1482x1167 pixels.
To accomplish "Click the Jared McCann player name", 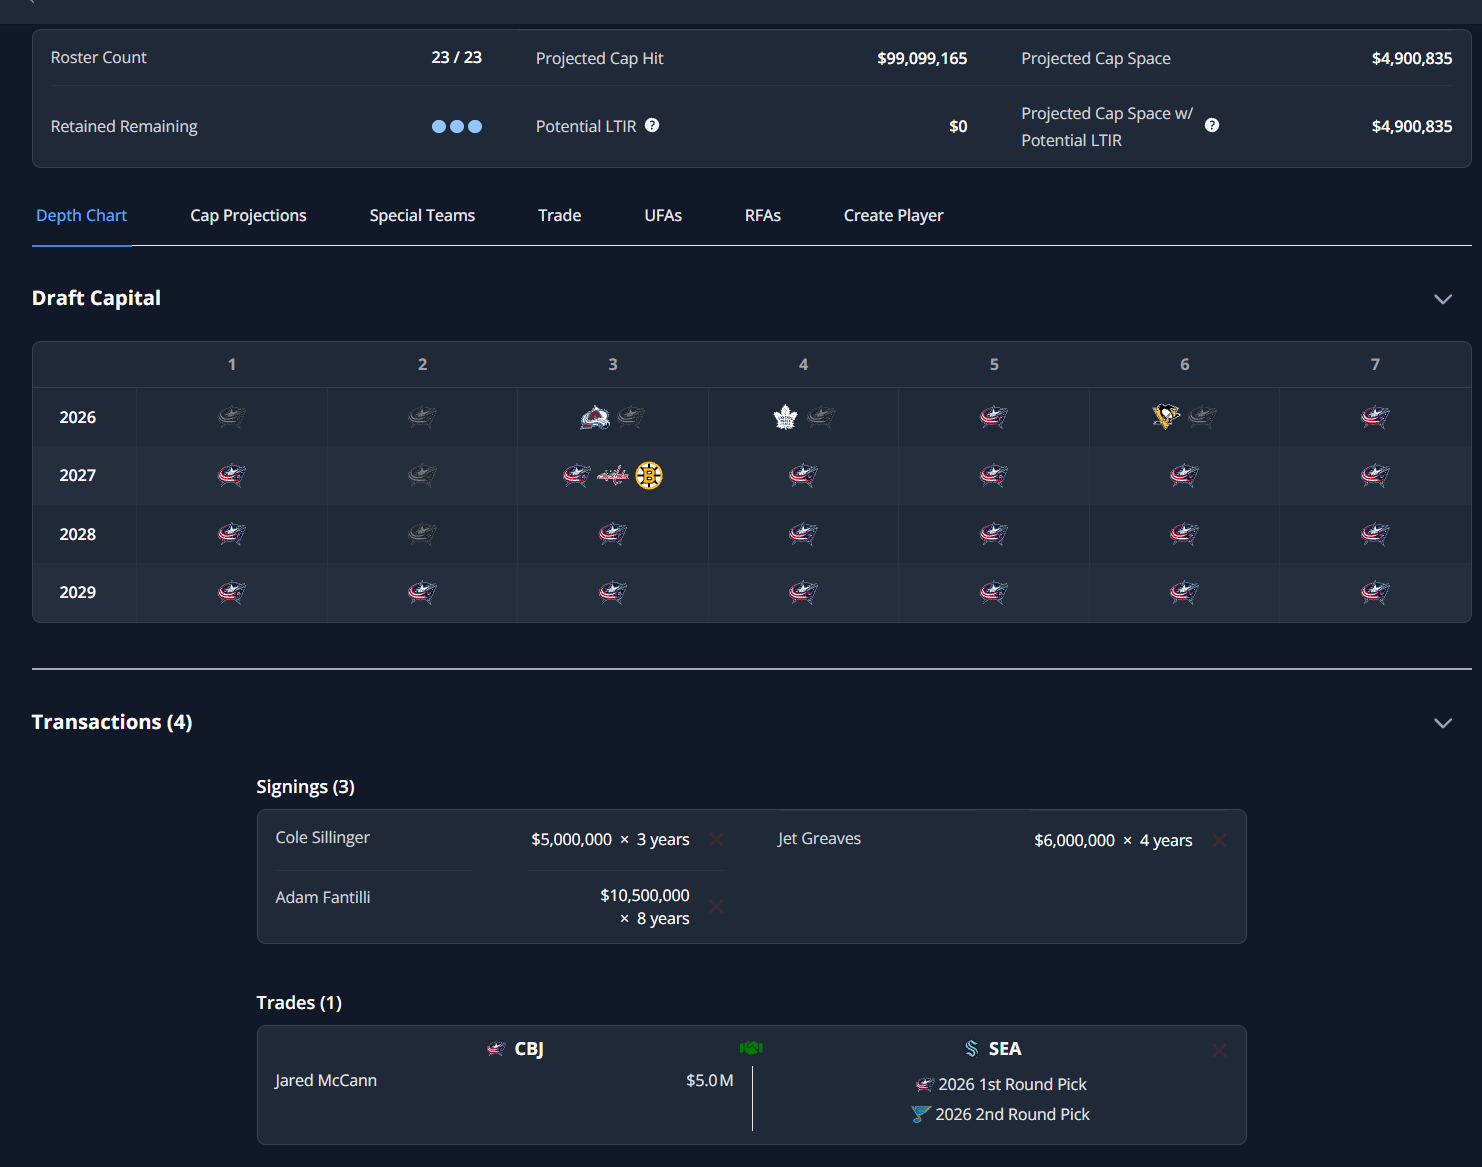I will pos(326,1080).
